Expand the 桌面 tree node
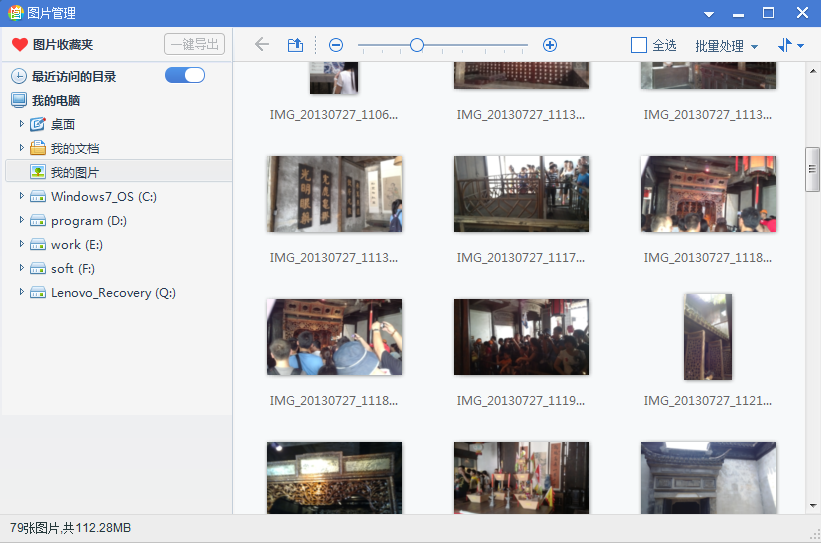 [21, 124]
